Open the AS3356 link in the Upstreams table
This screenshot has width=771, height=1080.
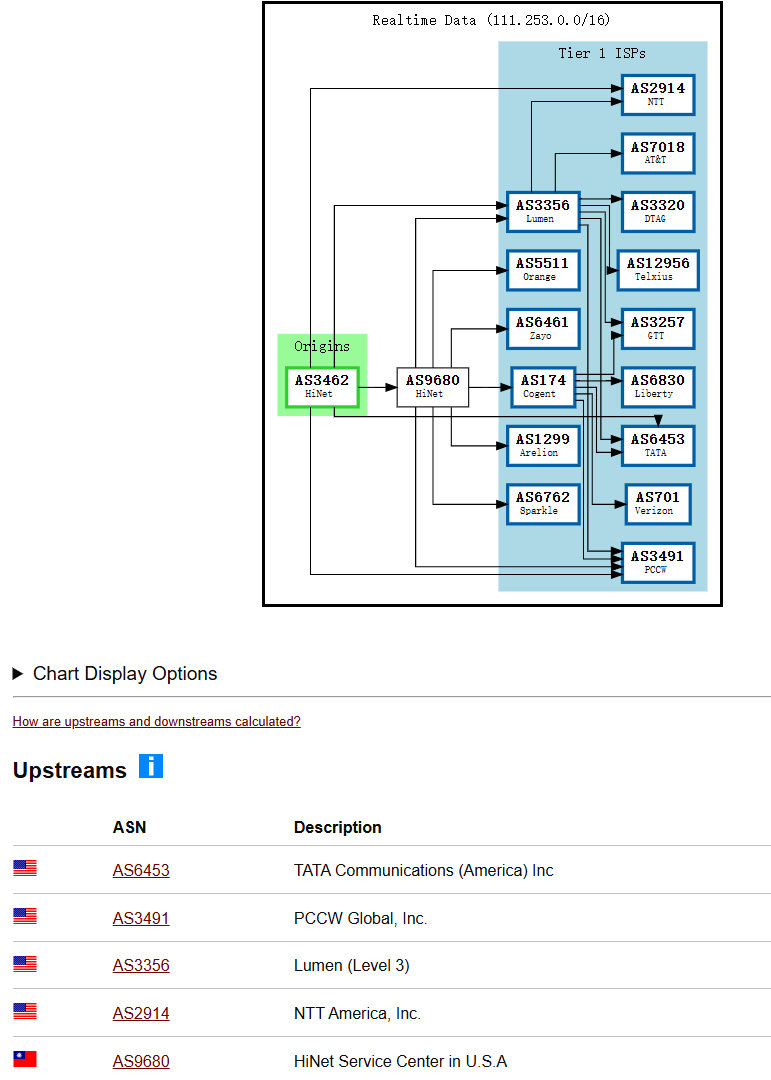(x=141, y=966)
